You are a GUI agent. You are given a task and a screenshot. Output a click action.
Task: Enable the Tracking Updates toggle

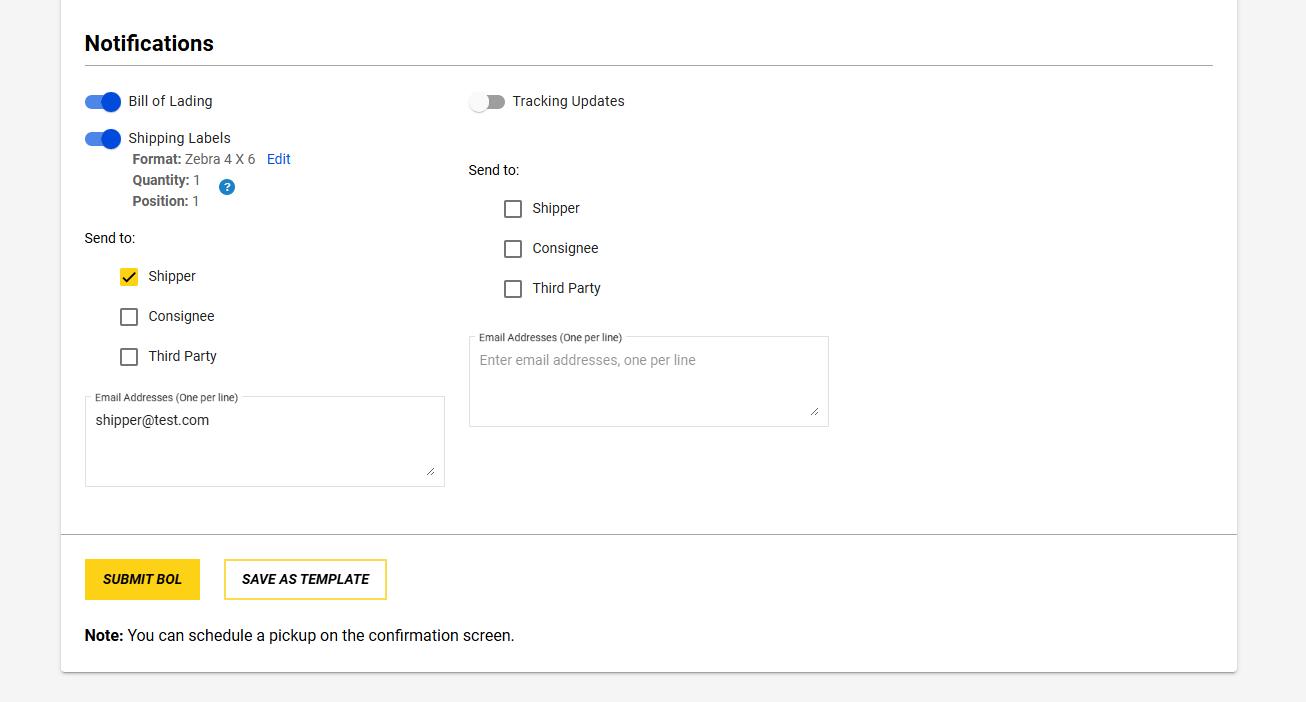(487, 102)
